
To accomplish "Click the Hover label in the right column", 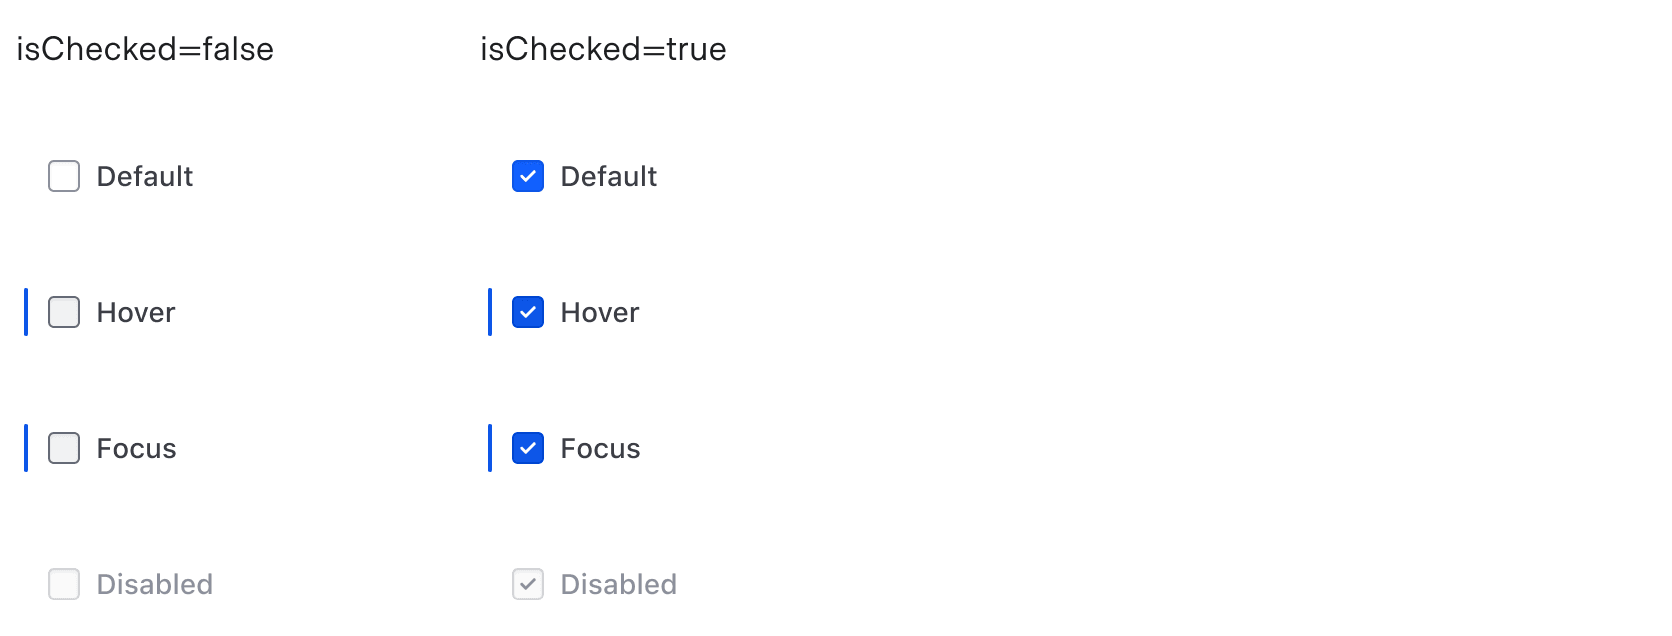I will [599, 312].
